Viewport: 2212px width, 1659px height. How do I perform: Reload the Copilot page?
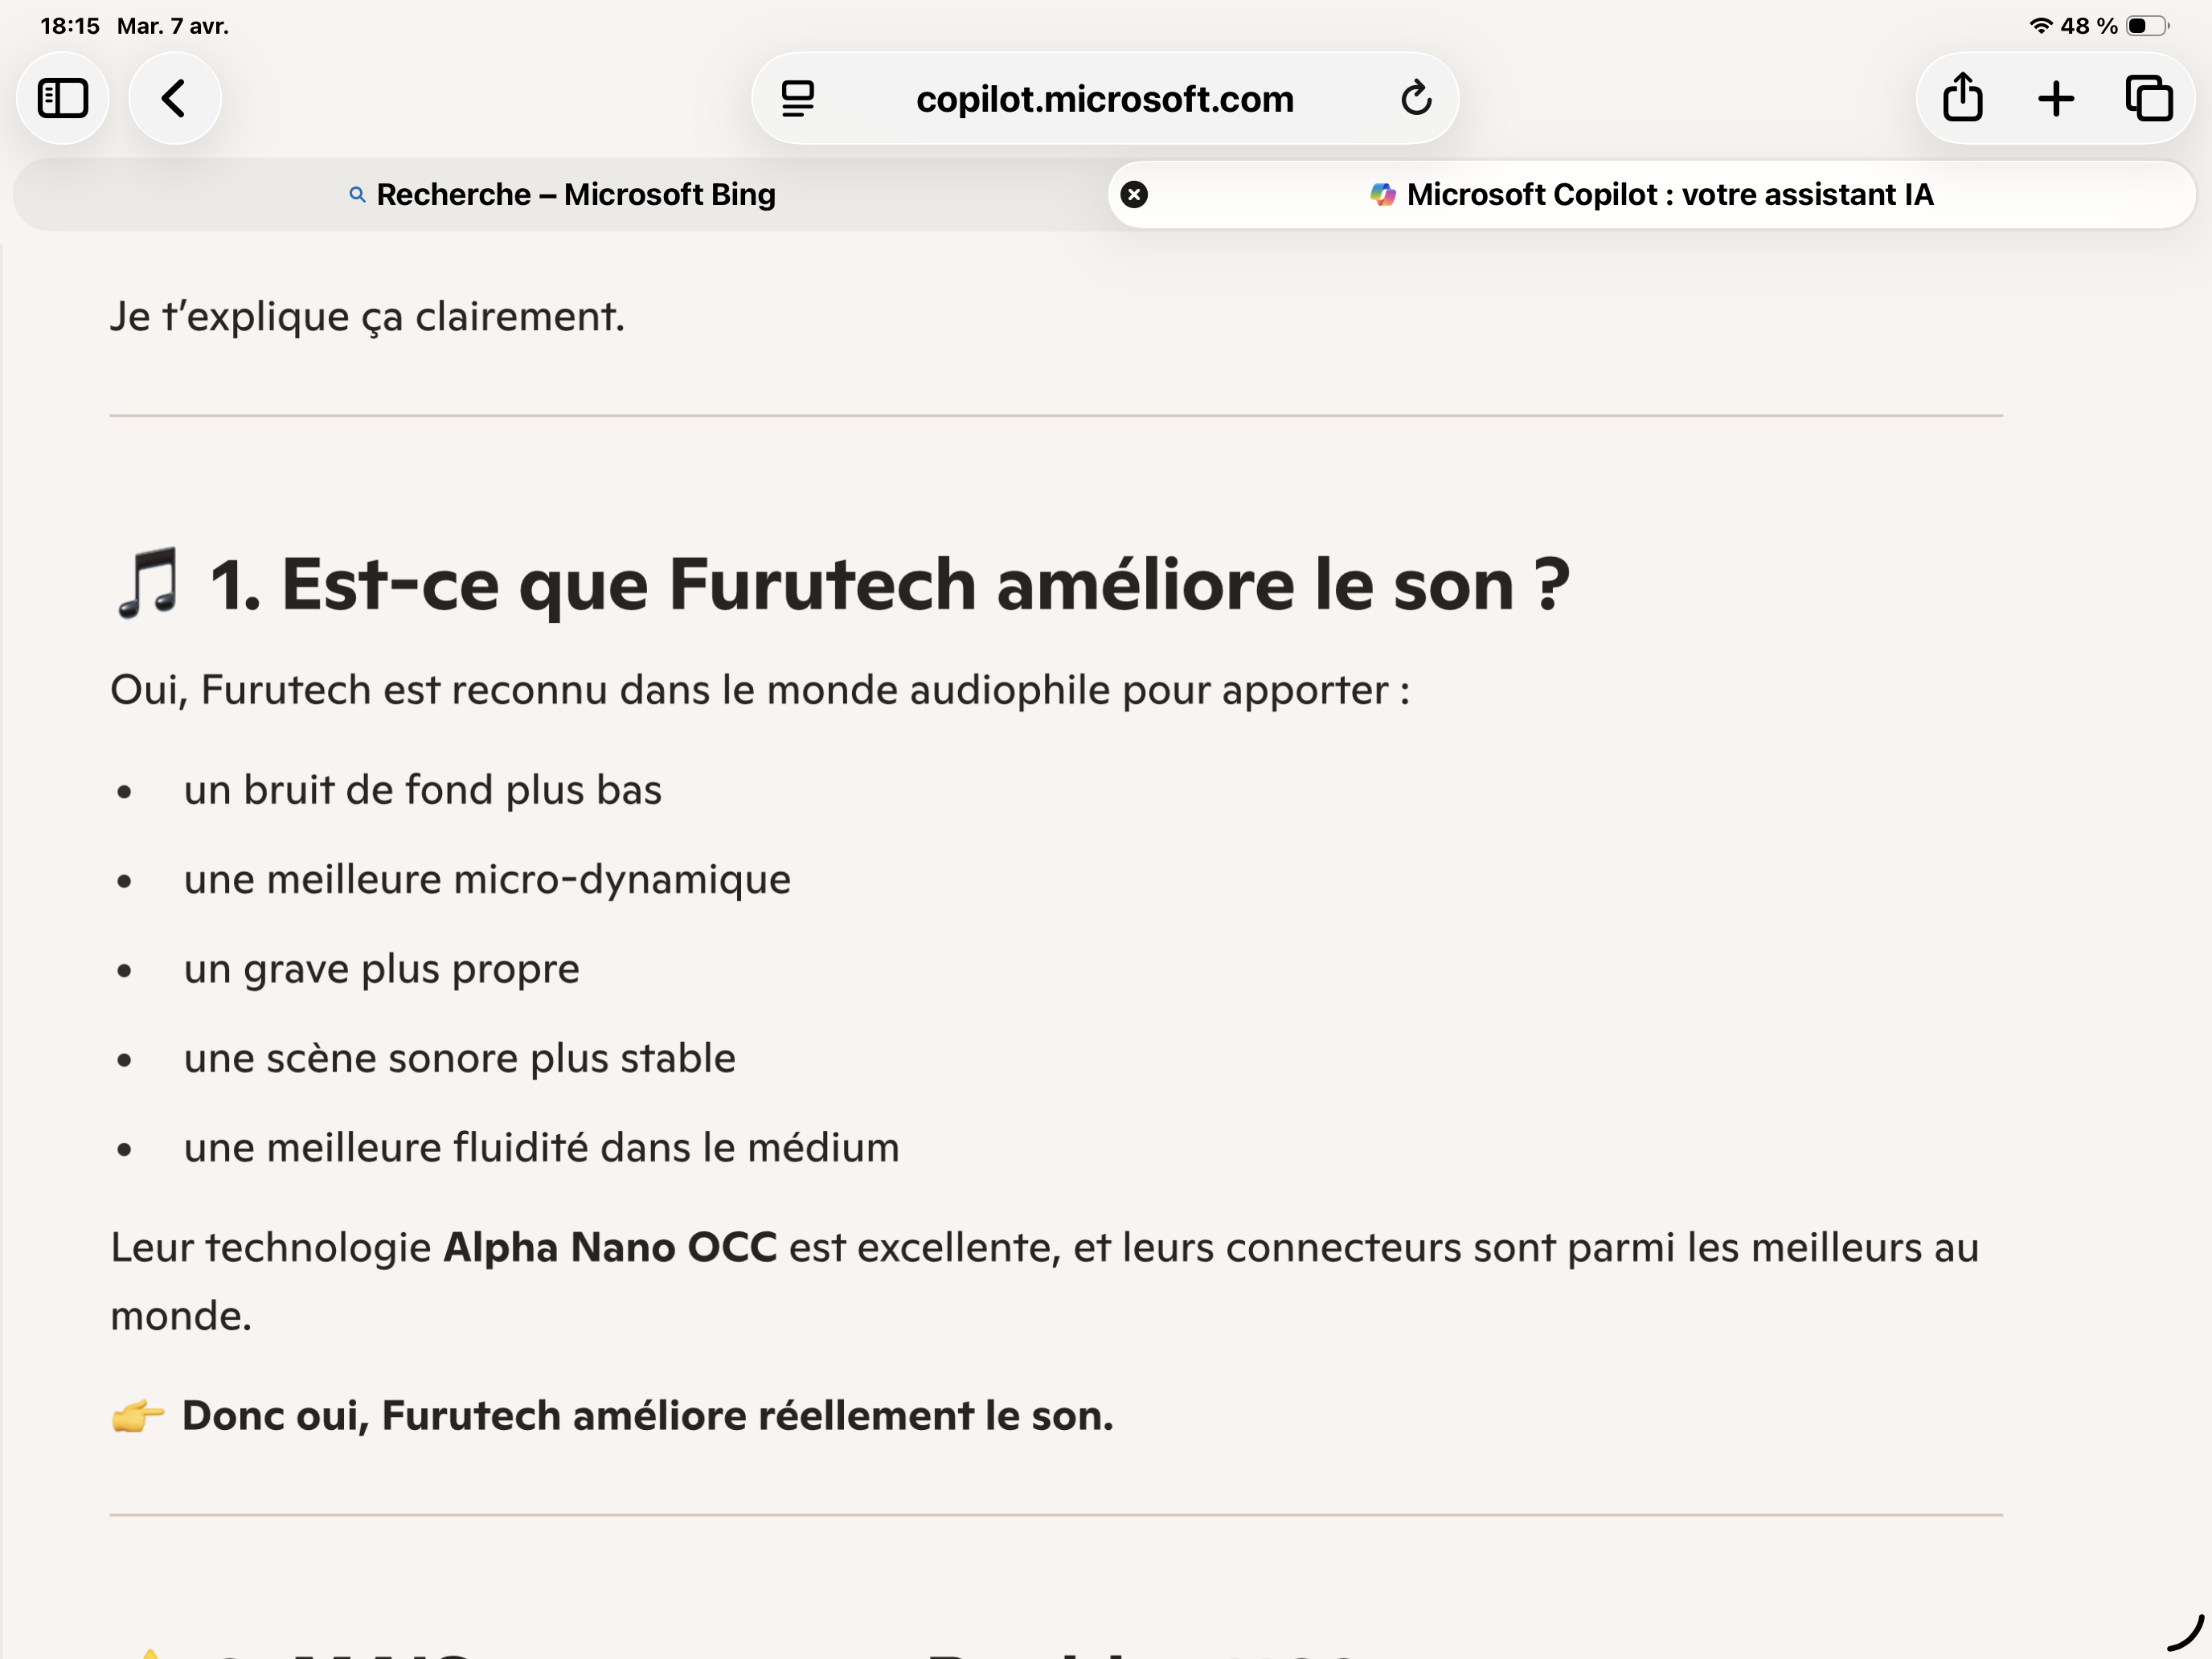tap(1415, 99)
